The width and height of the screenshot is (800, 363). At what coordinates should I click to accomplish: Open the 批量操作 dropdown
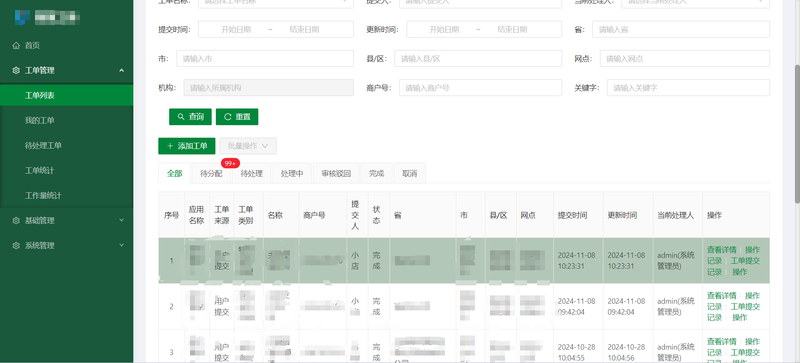coord(248,146)
